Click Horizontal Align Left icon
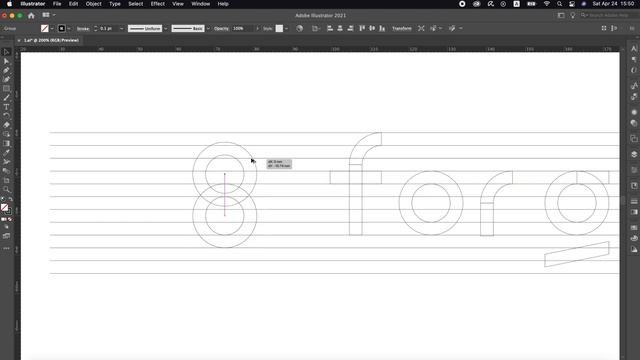The height and width of the screenshot is (360, 640). coord(329,29)
